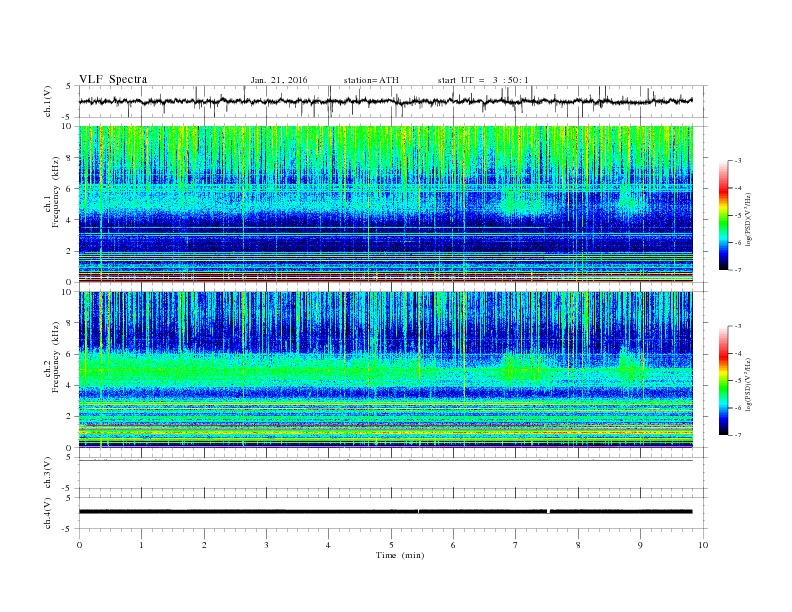Click the ch.1 spectrogram colour scale bar

click(723, 215)
